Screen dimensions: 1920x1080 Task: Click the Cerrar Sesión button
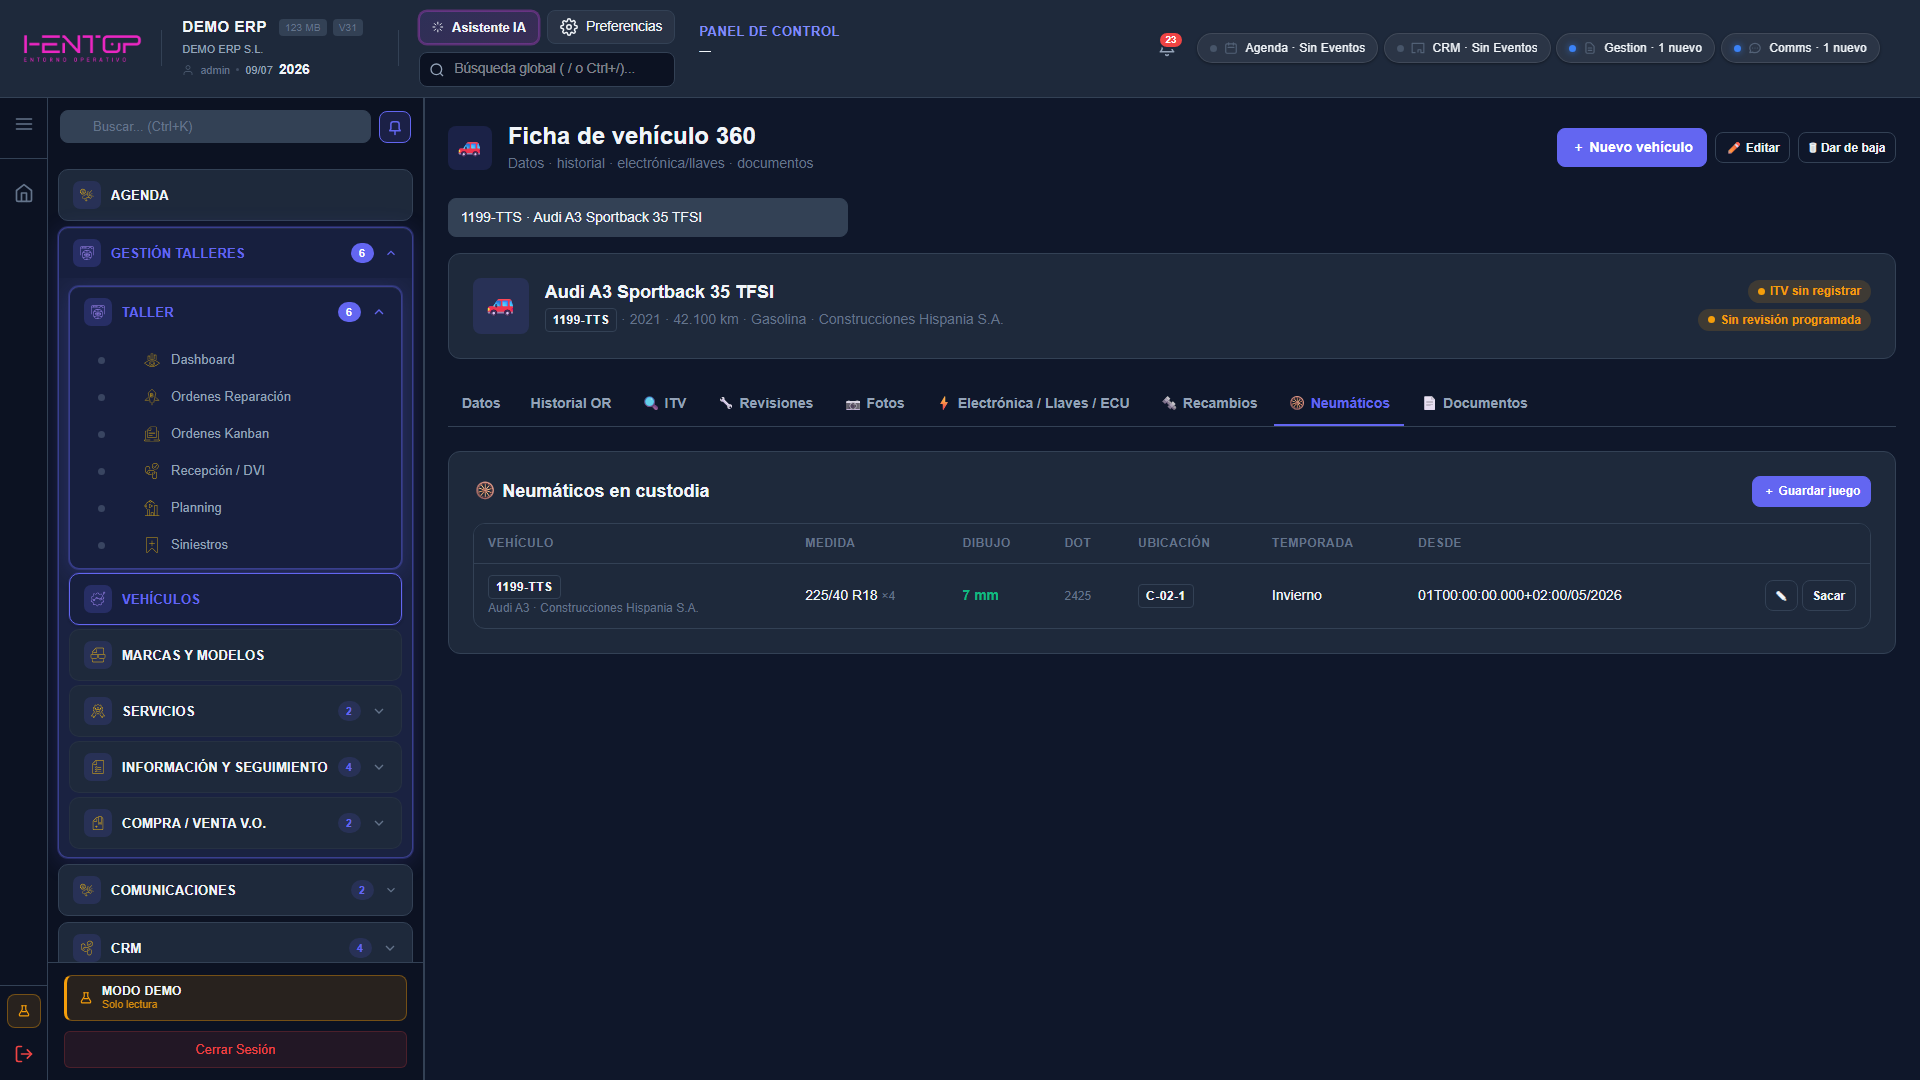[x=235, y=1049]
